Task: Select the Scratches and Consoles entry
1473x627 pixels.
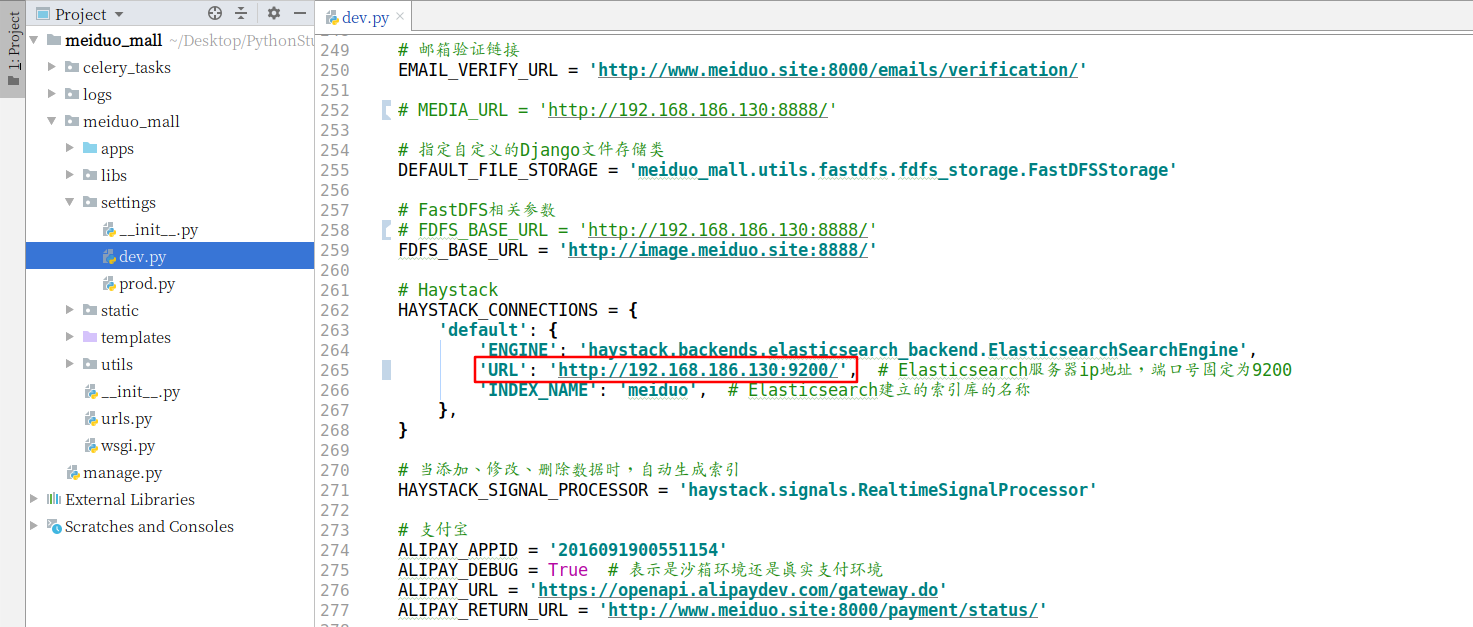Action: (145, 526)
